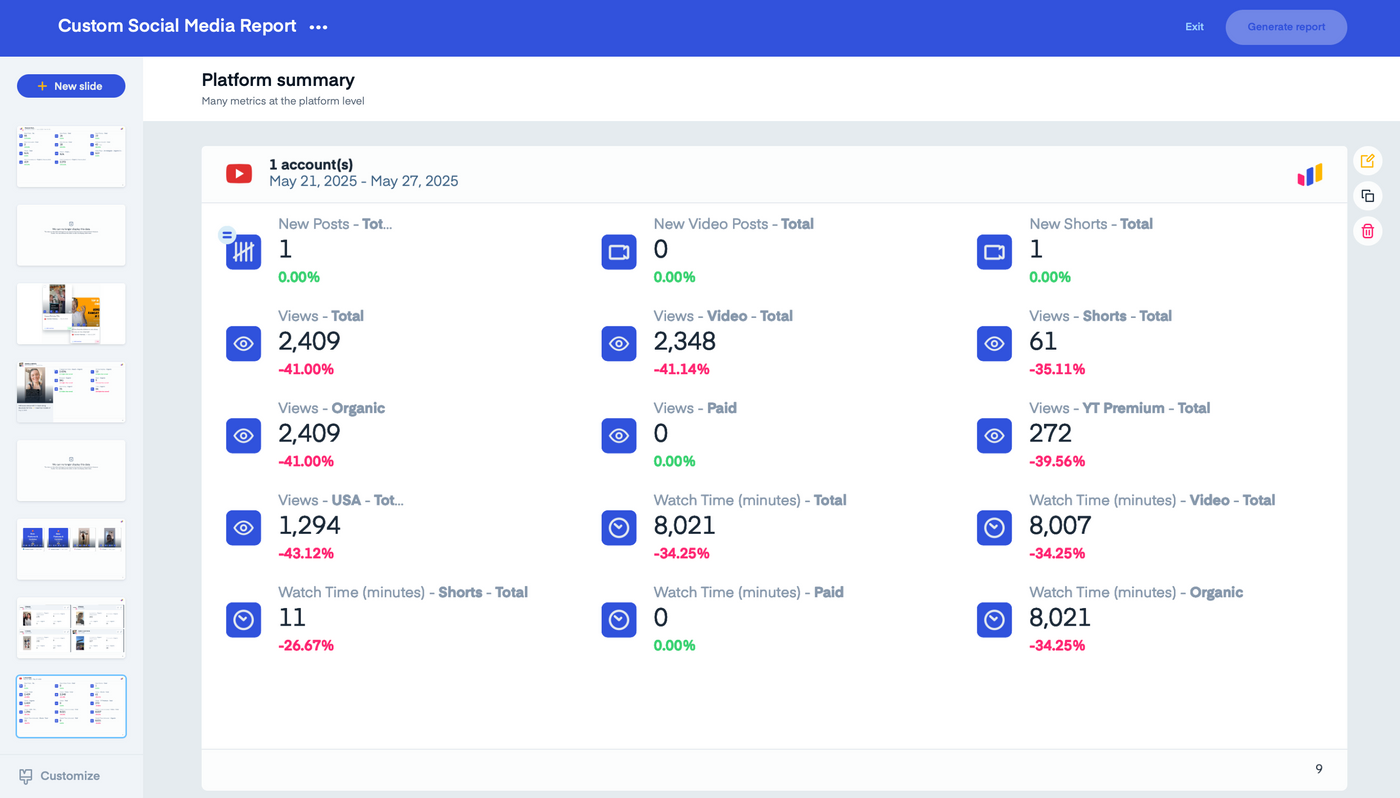Delete the slide with the trash icon
The height and width of the screenshot is (798, 1400).
coord(1367,231)
